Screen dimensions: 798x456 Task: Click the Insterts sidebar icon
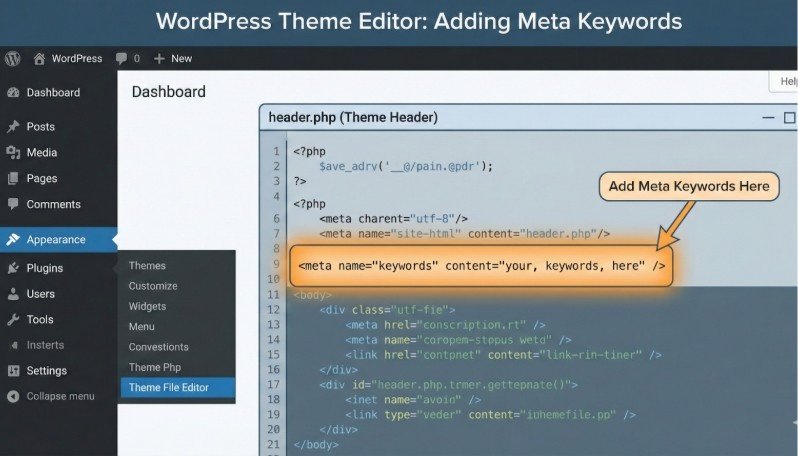click(x=14, y=345)
